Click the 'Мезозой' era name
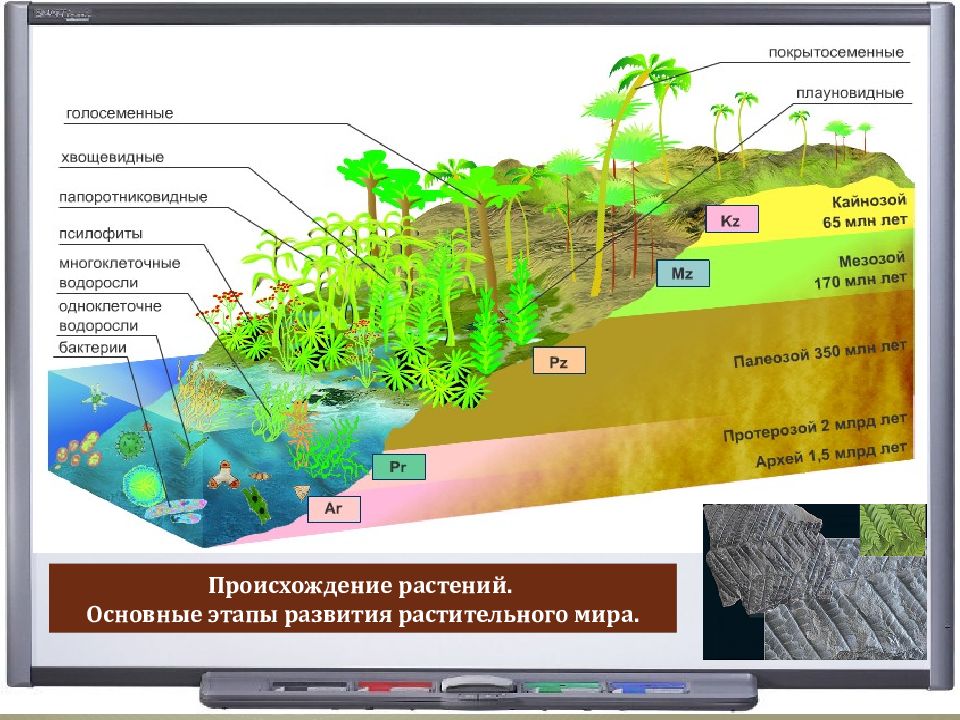This screenshot has width=960, height=720. point(871,260)
